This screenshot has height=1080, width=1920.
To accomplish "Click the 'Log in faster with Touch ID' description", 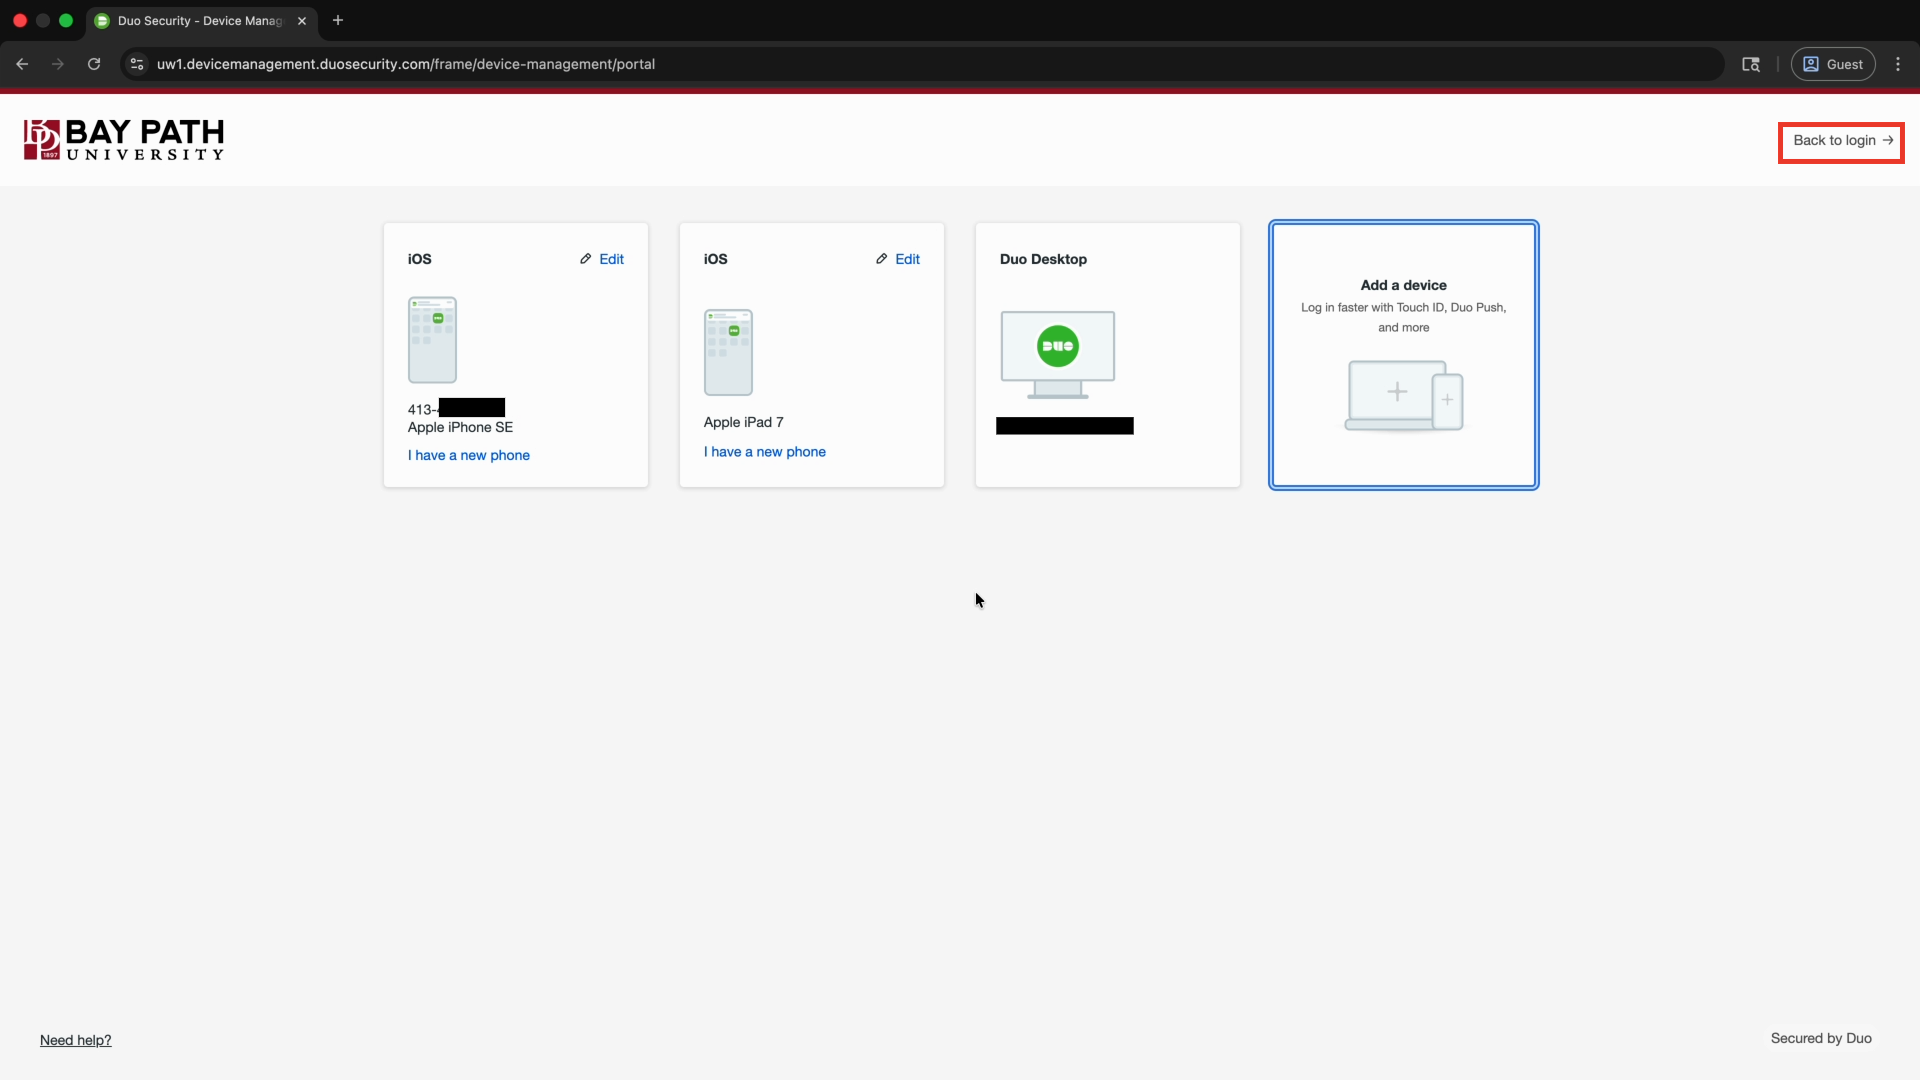I will (x=1404, y=317).
